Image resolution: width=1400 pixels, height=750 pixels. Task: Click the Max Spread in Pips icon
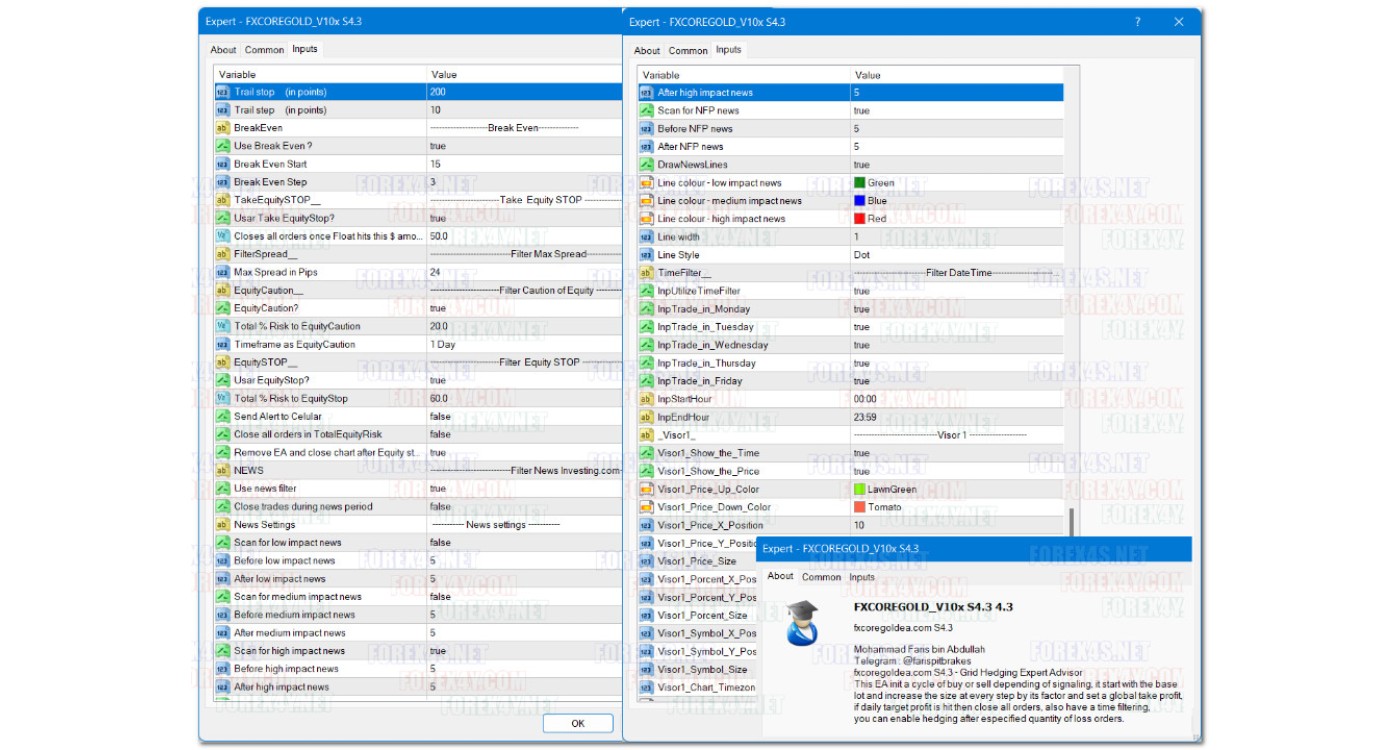pyautogui.click(x=222, y=272)
